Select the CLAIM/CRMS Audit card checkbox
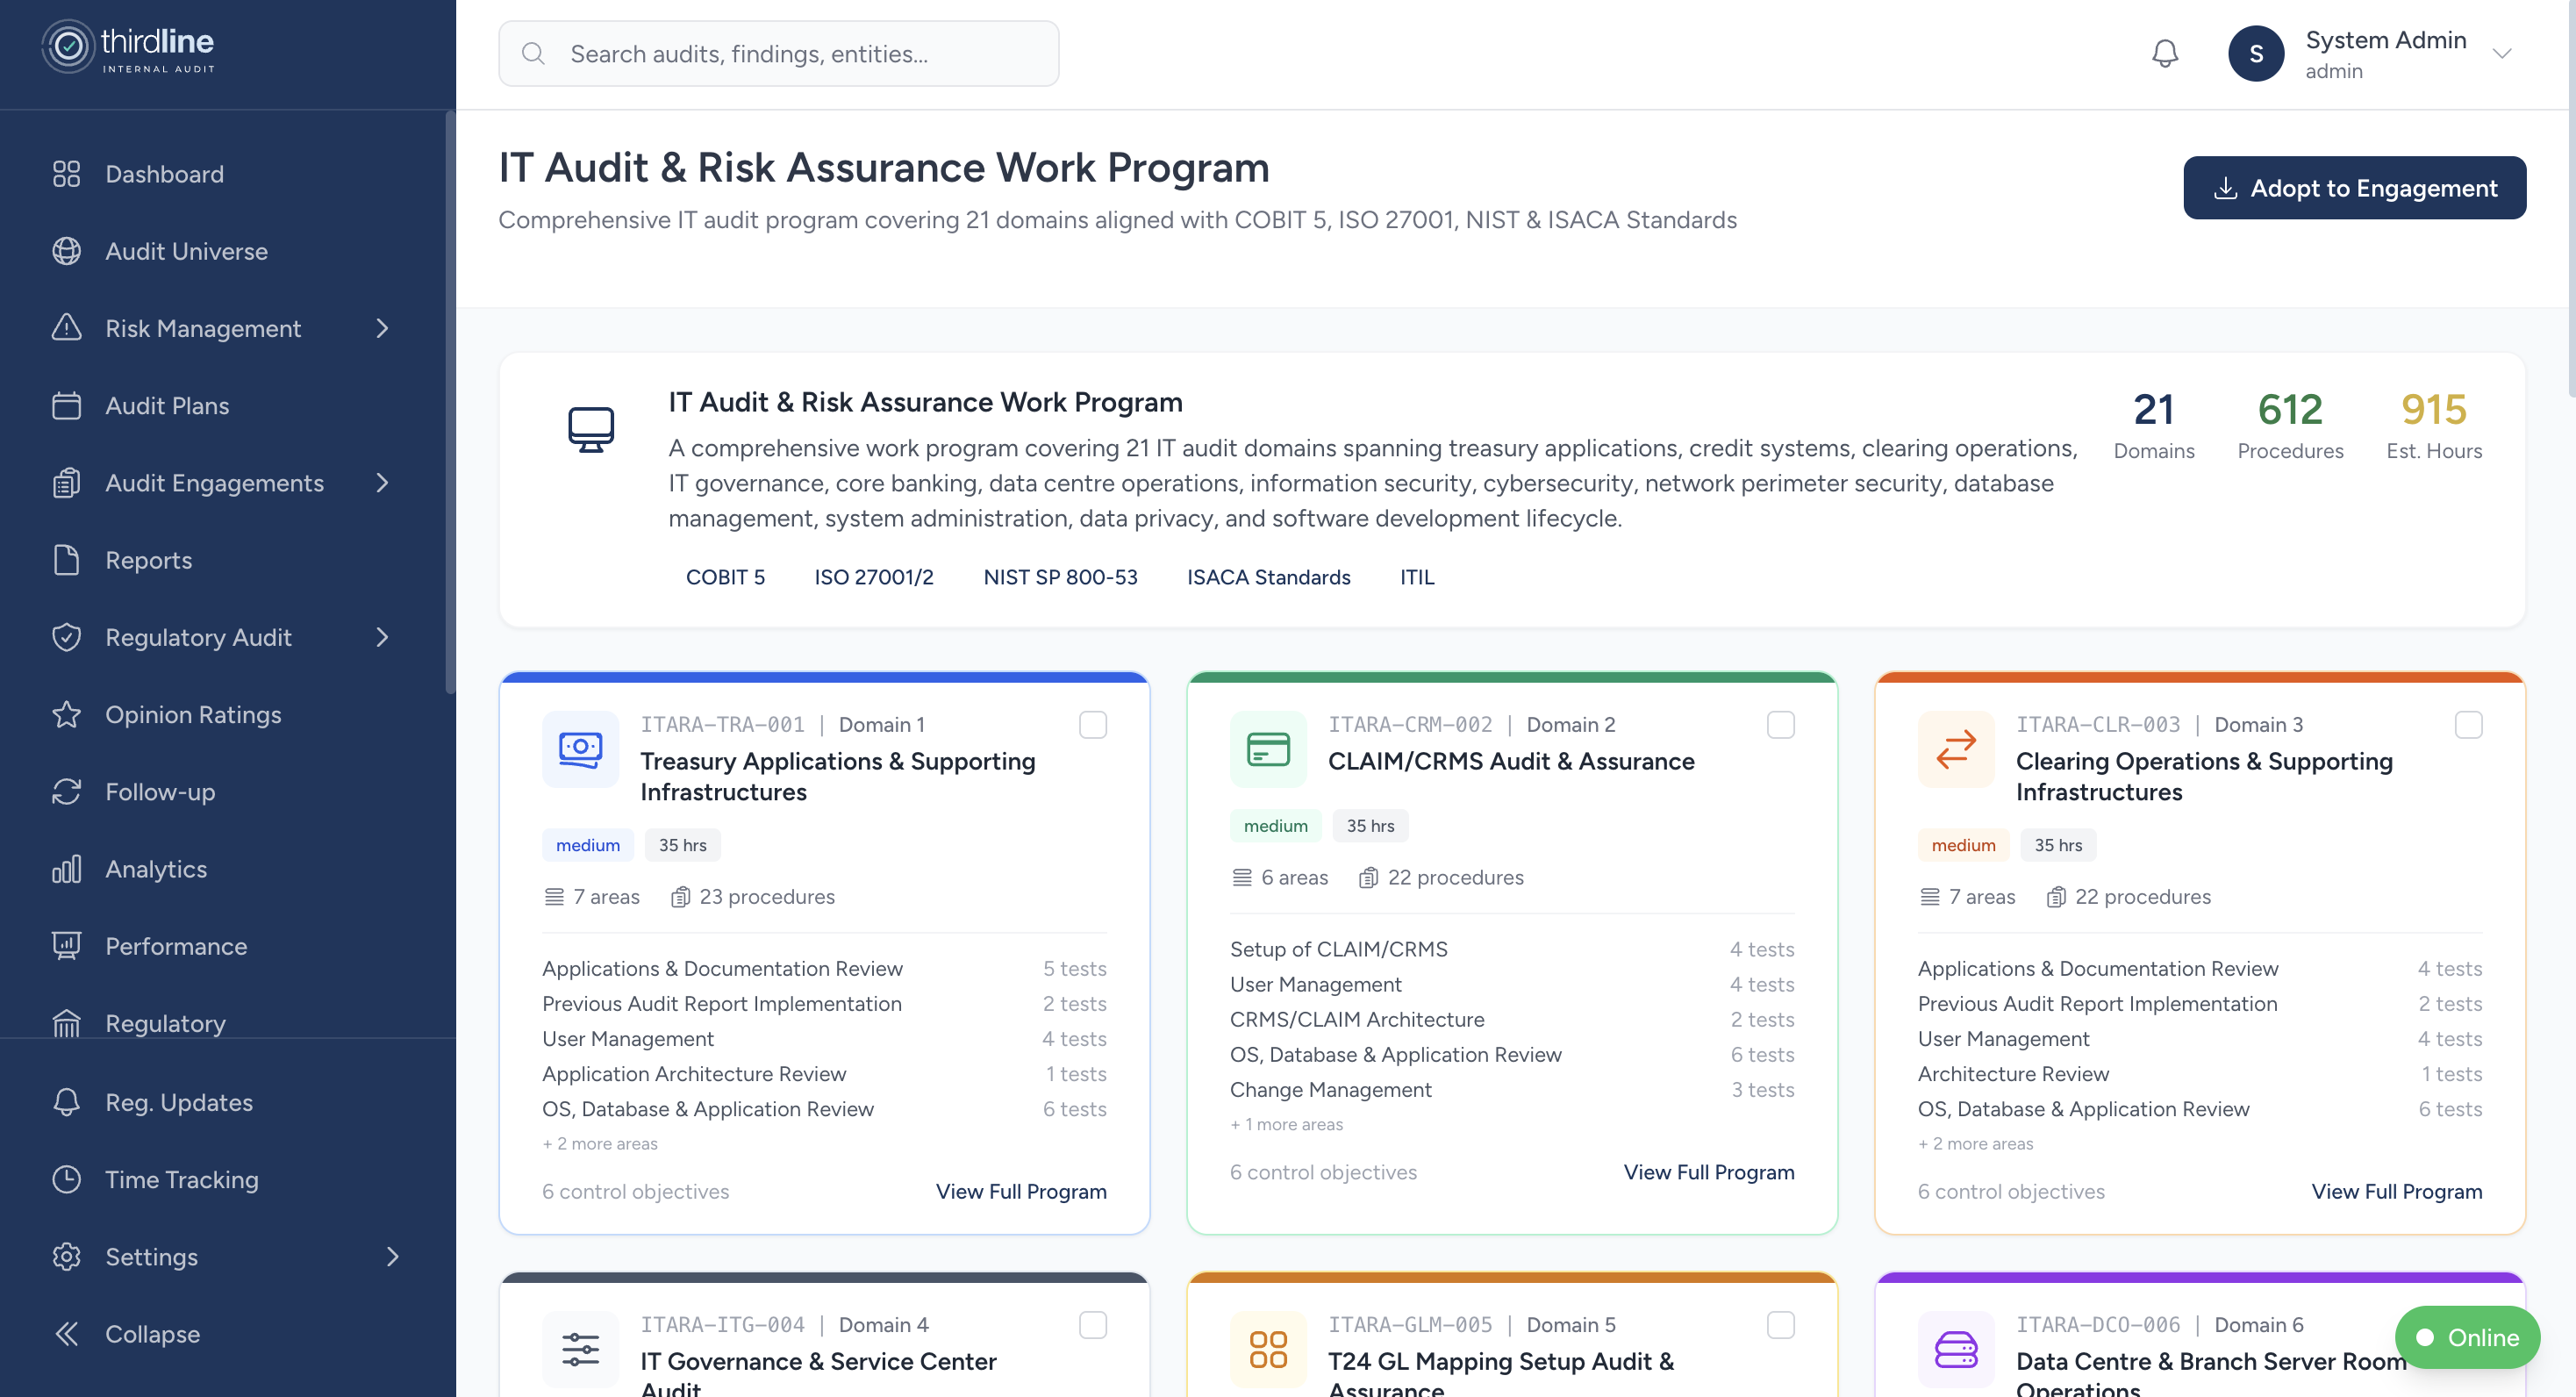The width and height of the screenshot is (2576, 1397). [1780, 724]
